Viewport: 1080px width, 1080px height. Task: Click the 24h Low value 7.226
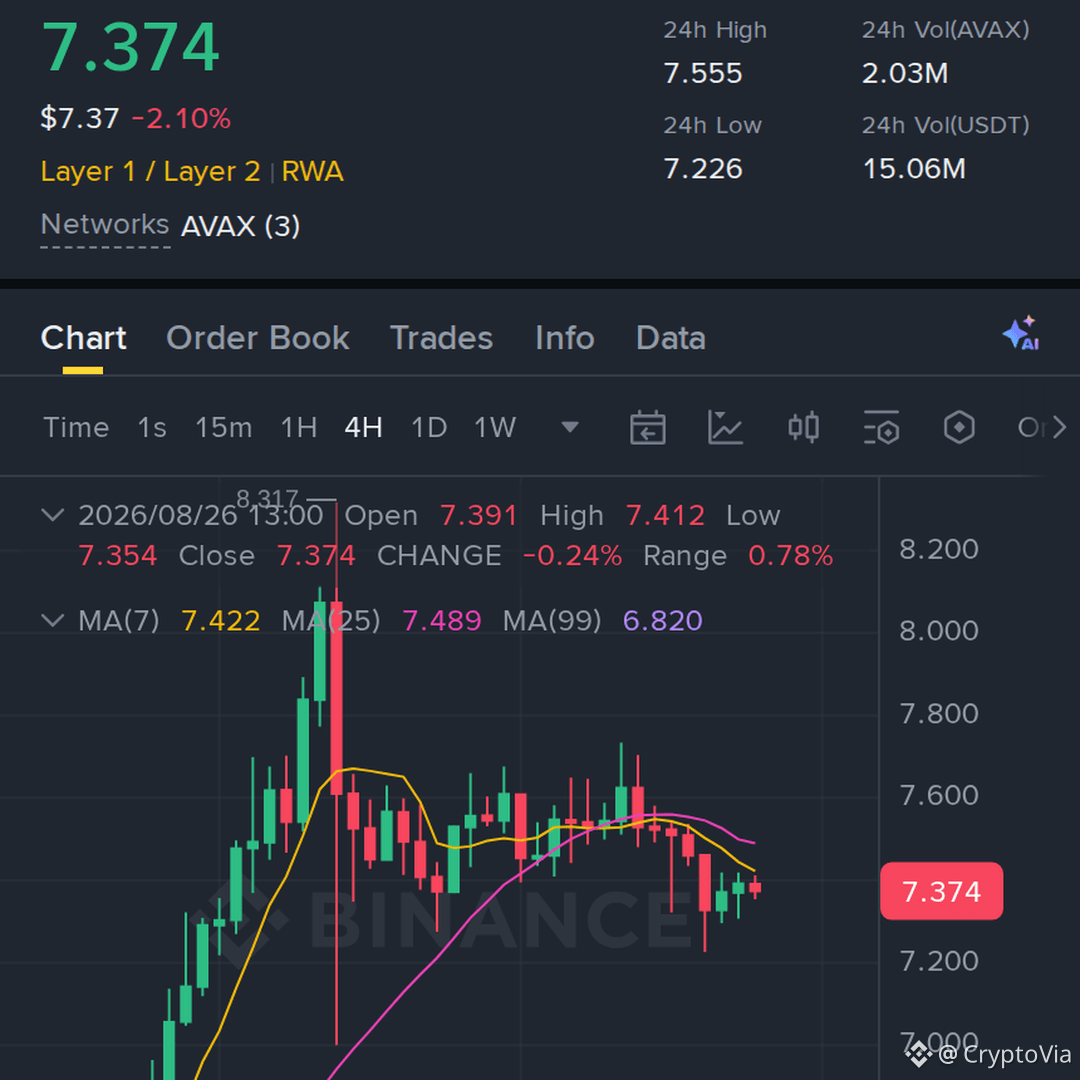click(x=703, y=169)
